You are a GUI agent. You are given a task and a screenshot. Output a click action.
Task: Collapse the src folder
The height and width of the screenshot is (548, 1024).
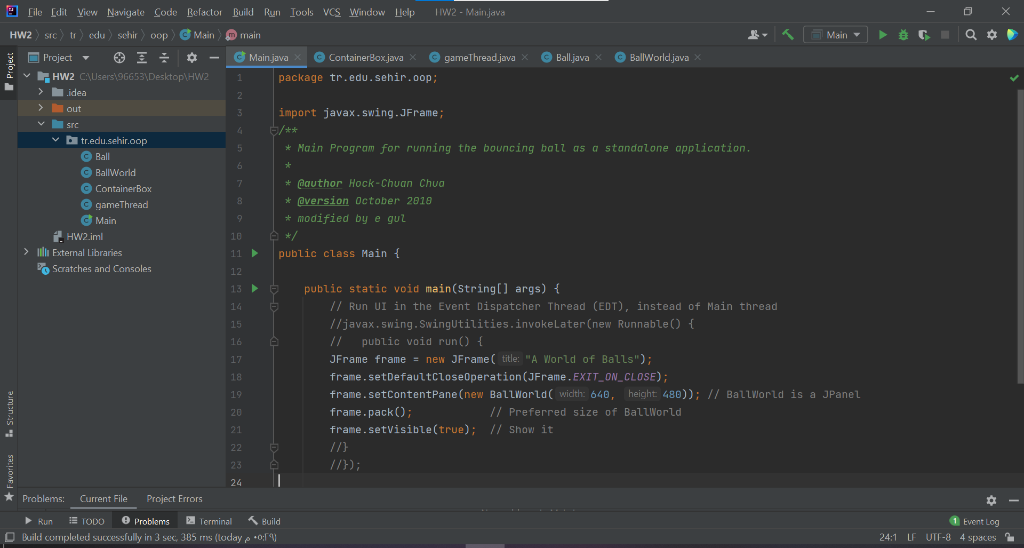[40, 124]
